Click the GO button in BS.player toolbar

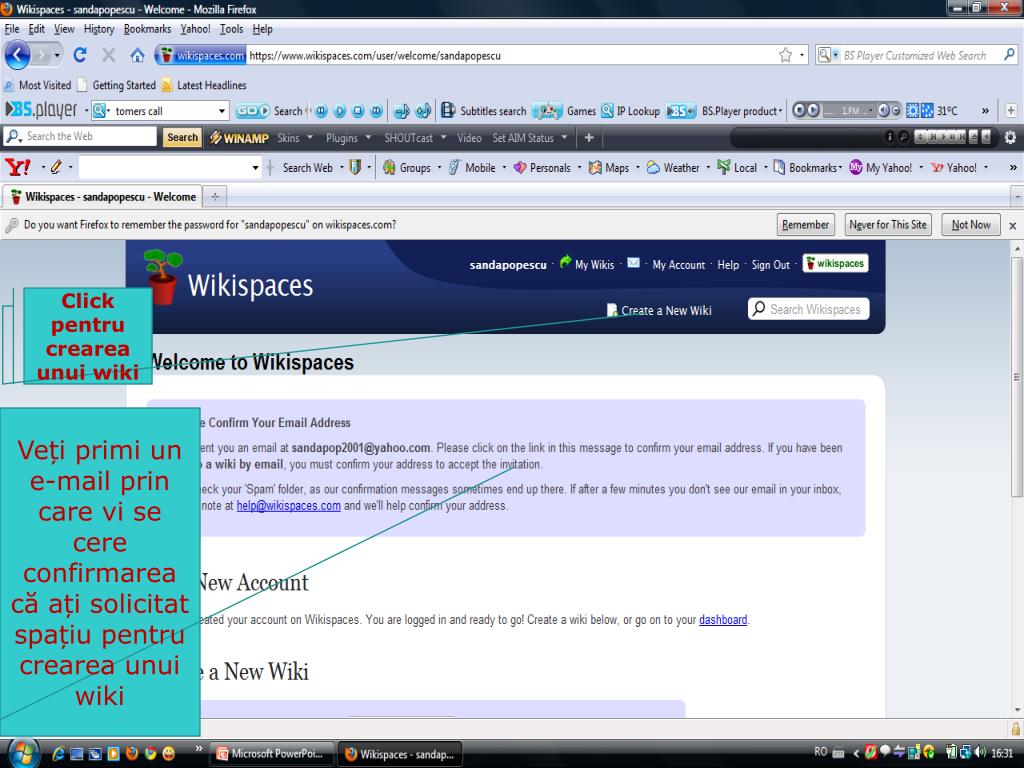coord(252,111)
